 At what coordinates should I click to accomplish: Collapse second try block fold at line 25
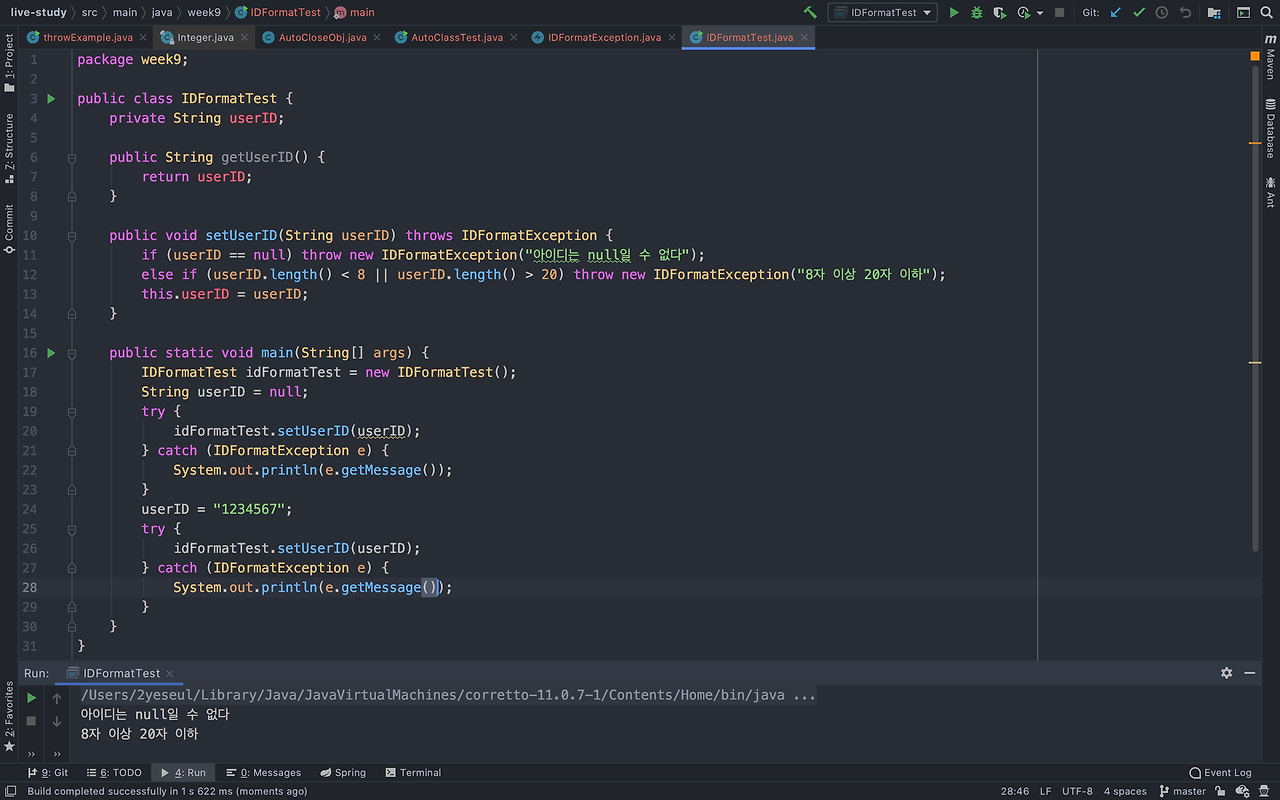[x=72, y=528]
